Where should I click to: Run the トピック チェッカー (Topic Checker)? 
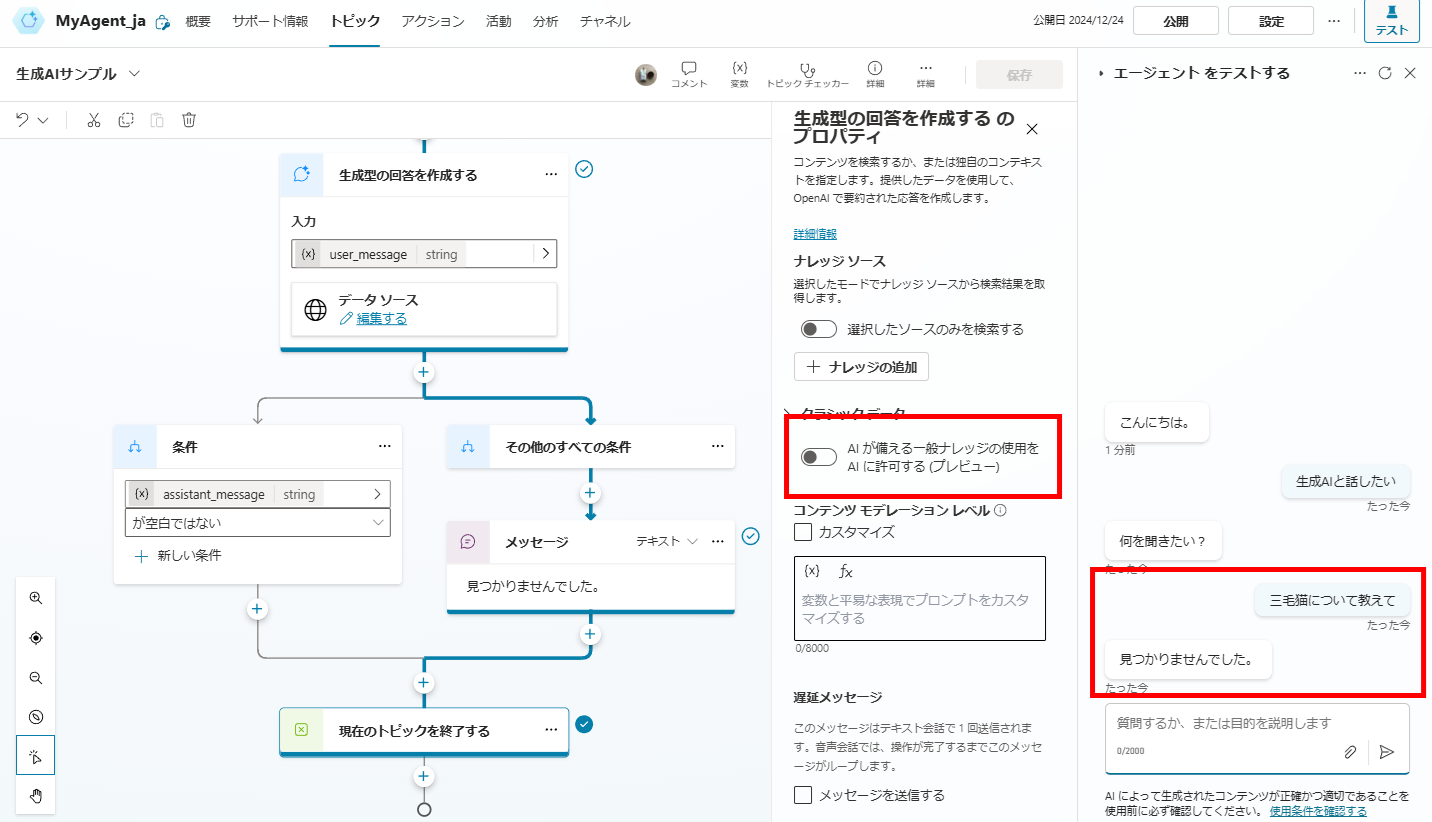point(807,74)
